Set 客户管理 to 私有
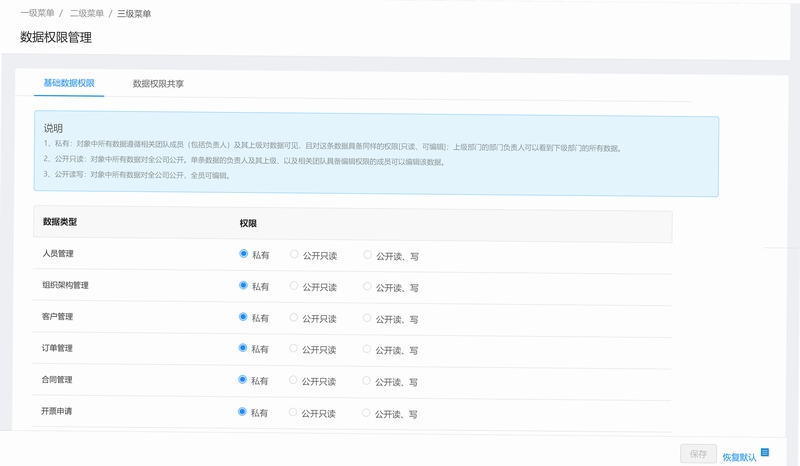Screen dimensions: 800x466 point(243,317)
